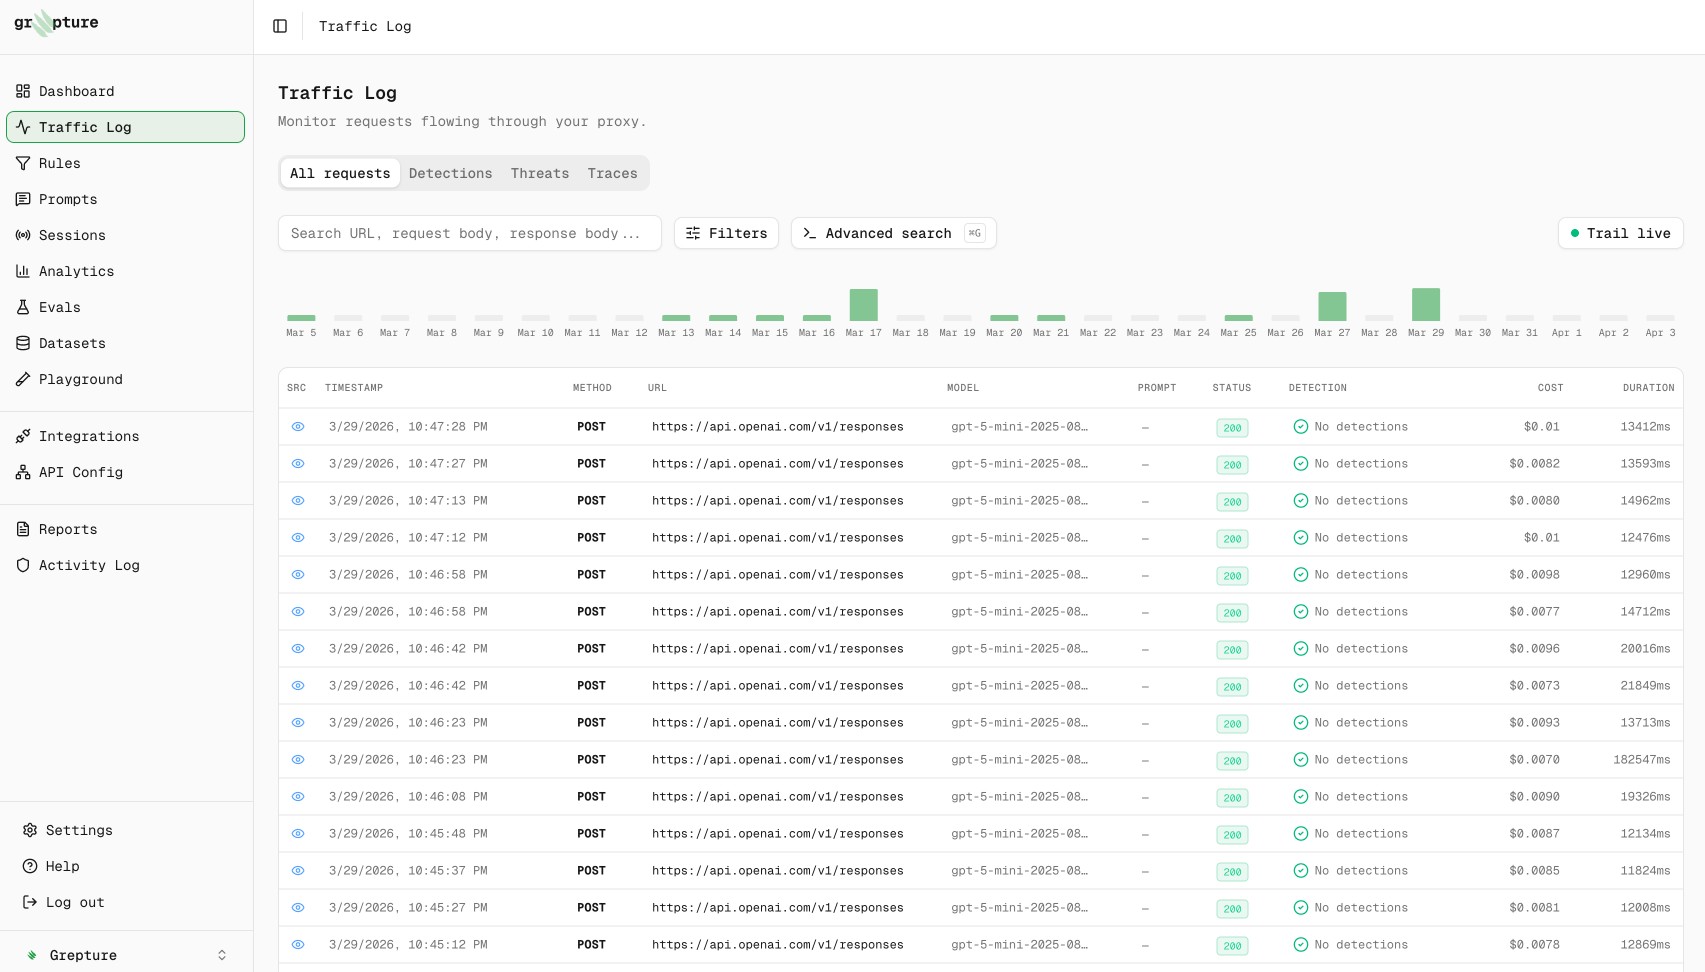Go to Analytics in the sidebar
Image resolution: width=1705 pixels, height=972 pixels.
(x=125, y=271)
